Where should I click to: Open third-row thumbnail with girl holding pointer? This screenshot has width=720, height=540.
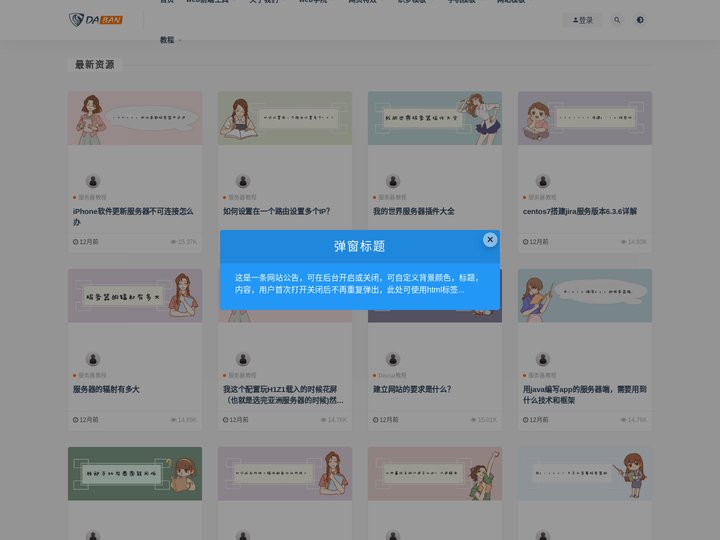point(585,473)
